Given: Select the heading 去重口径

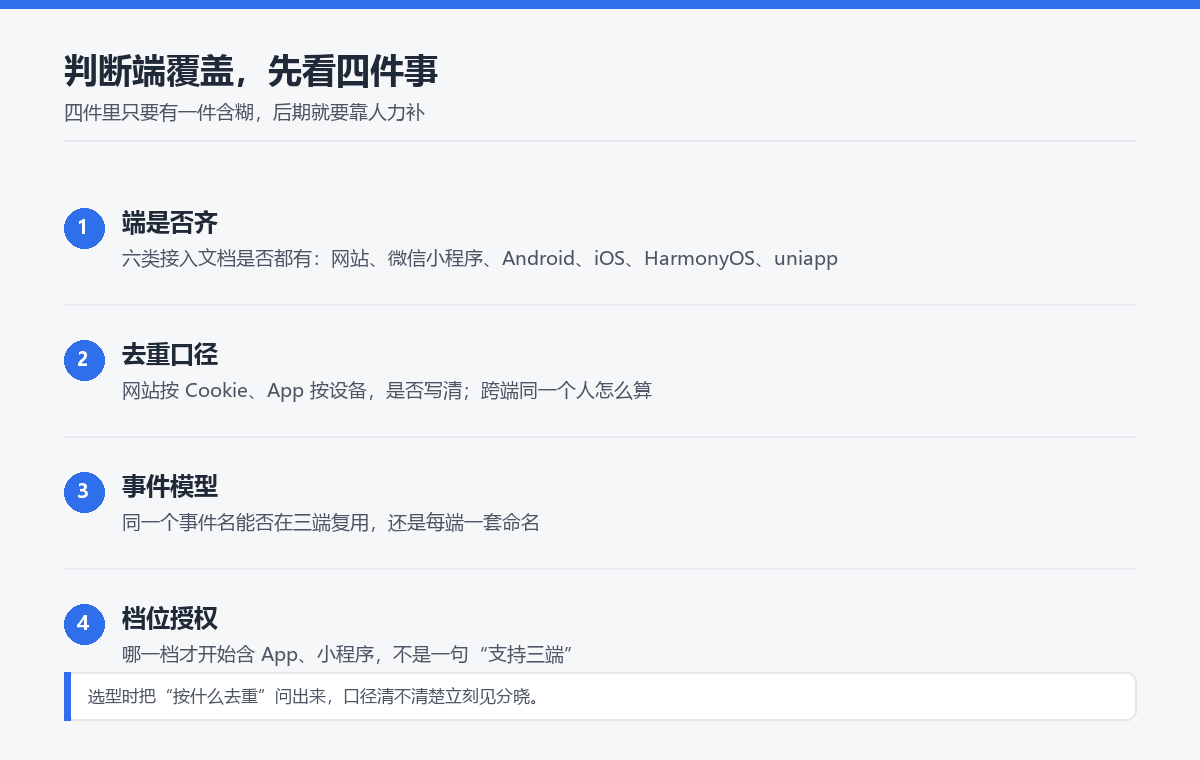Looking at the screenshot, I should 170,354.
